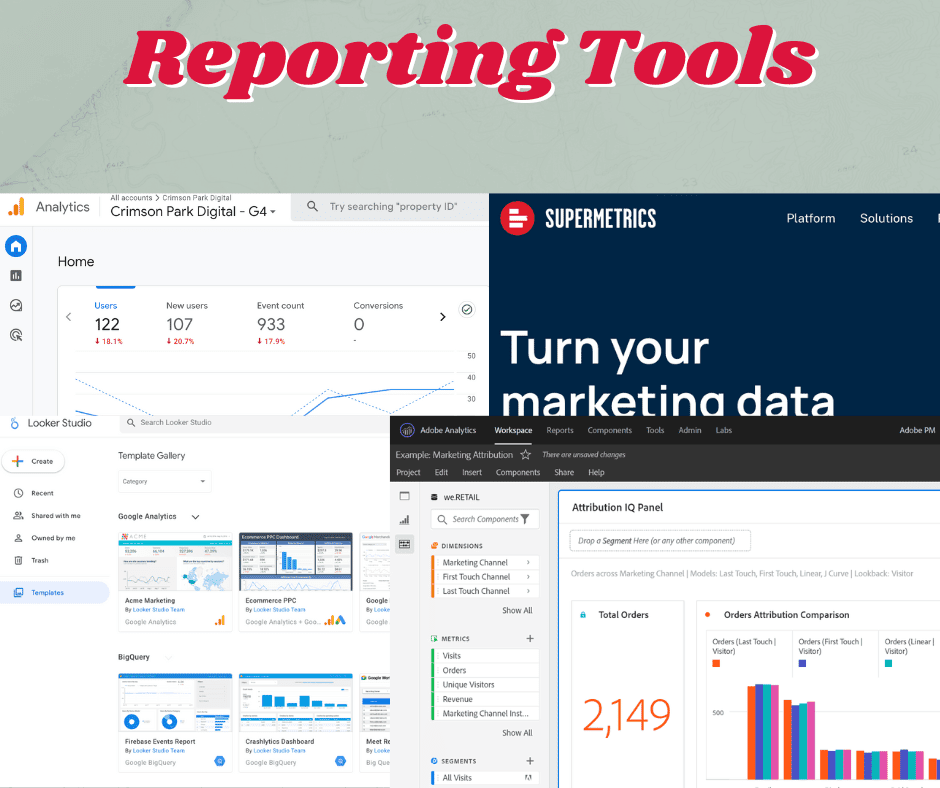Toggle the Conversions snapshot check mark
Viewport: 940px width, 788px height.
tap(466, 309)
